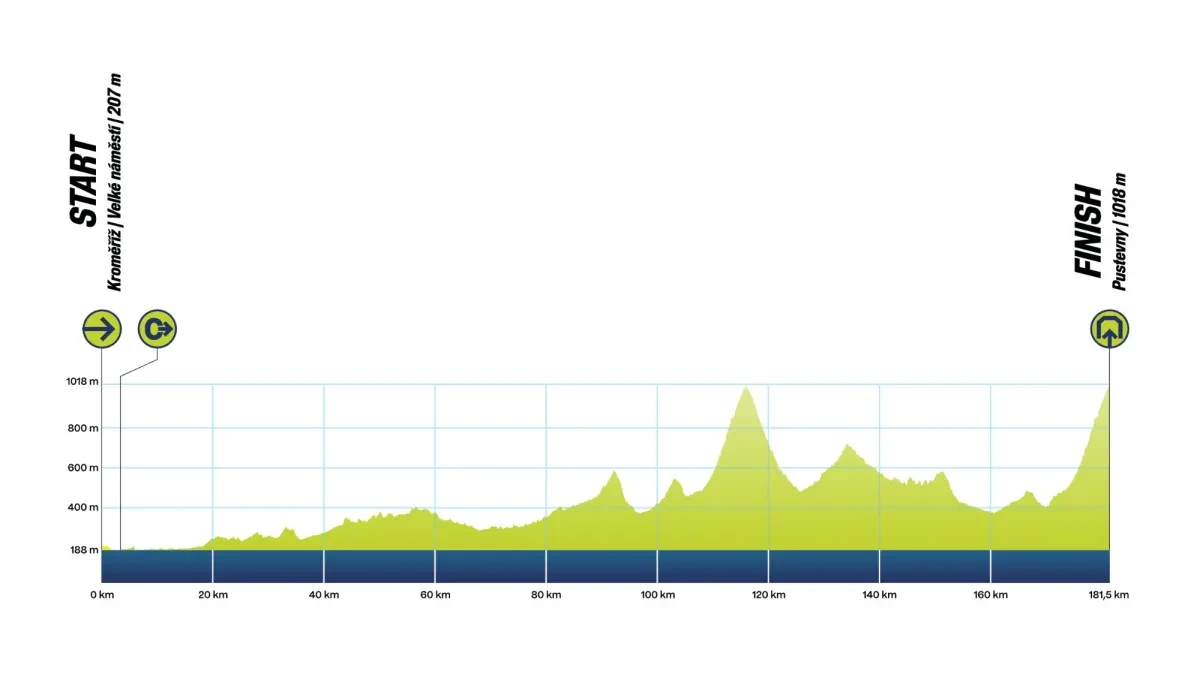Select the 600 m elevation axis label
The width and height of the screenshot is (1200, 689).
(82, 468)
